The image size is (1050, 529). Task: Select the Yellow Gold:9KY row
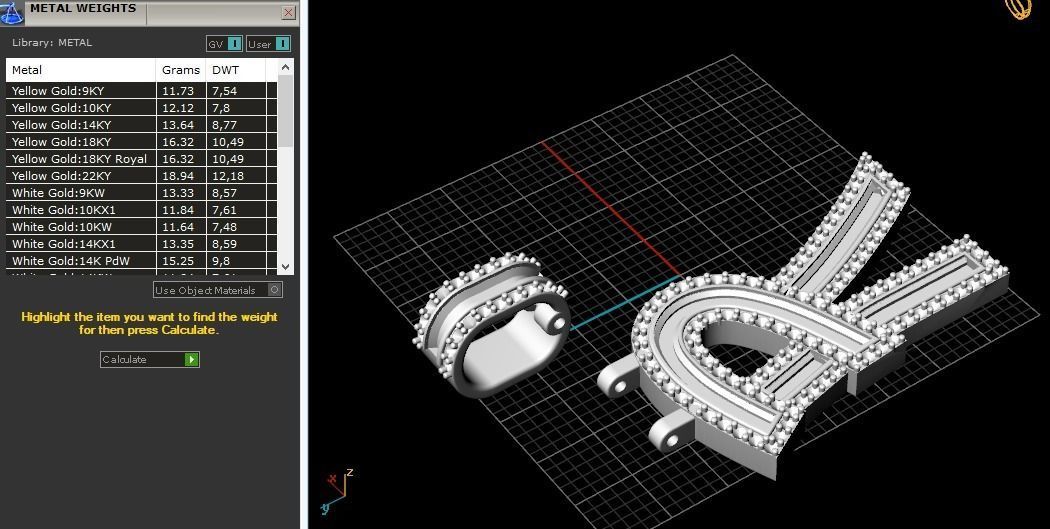(x=141, y=91)
